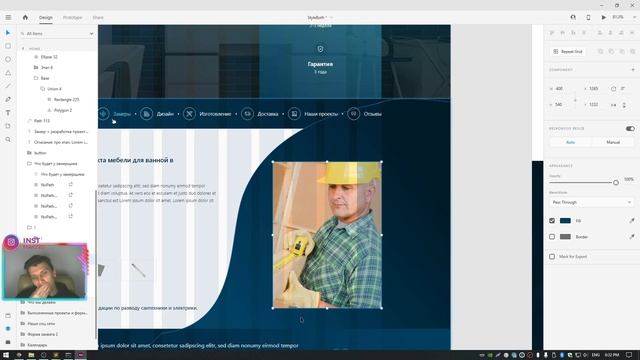Click the Замеры step icon on canvas
Image resolution: width=640 pixels, height=360 pixels.
104,114
